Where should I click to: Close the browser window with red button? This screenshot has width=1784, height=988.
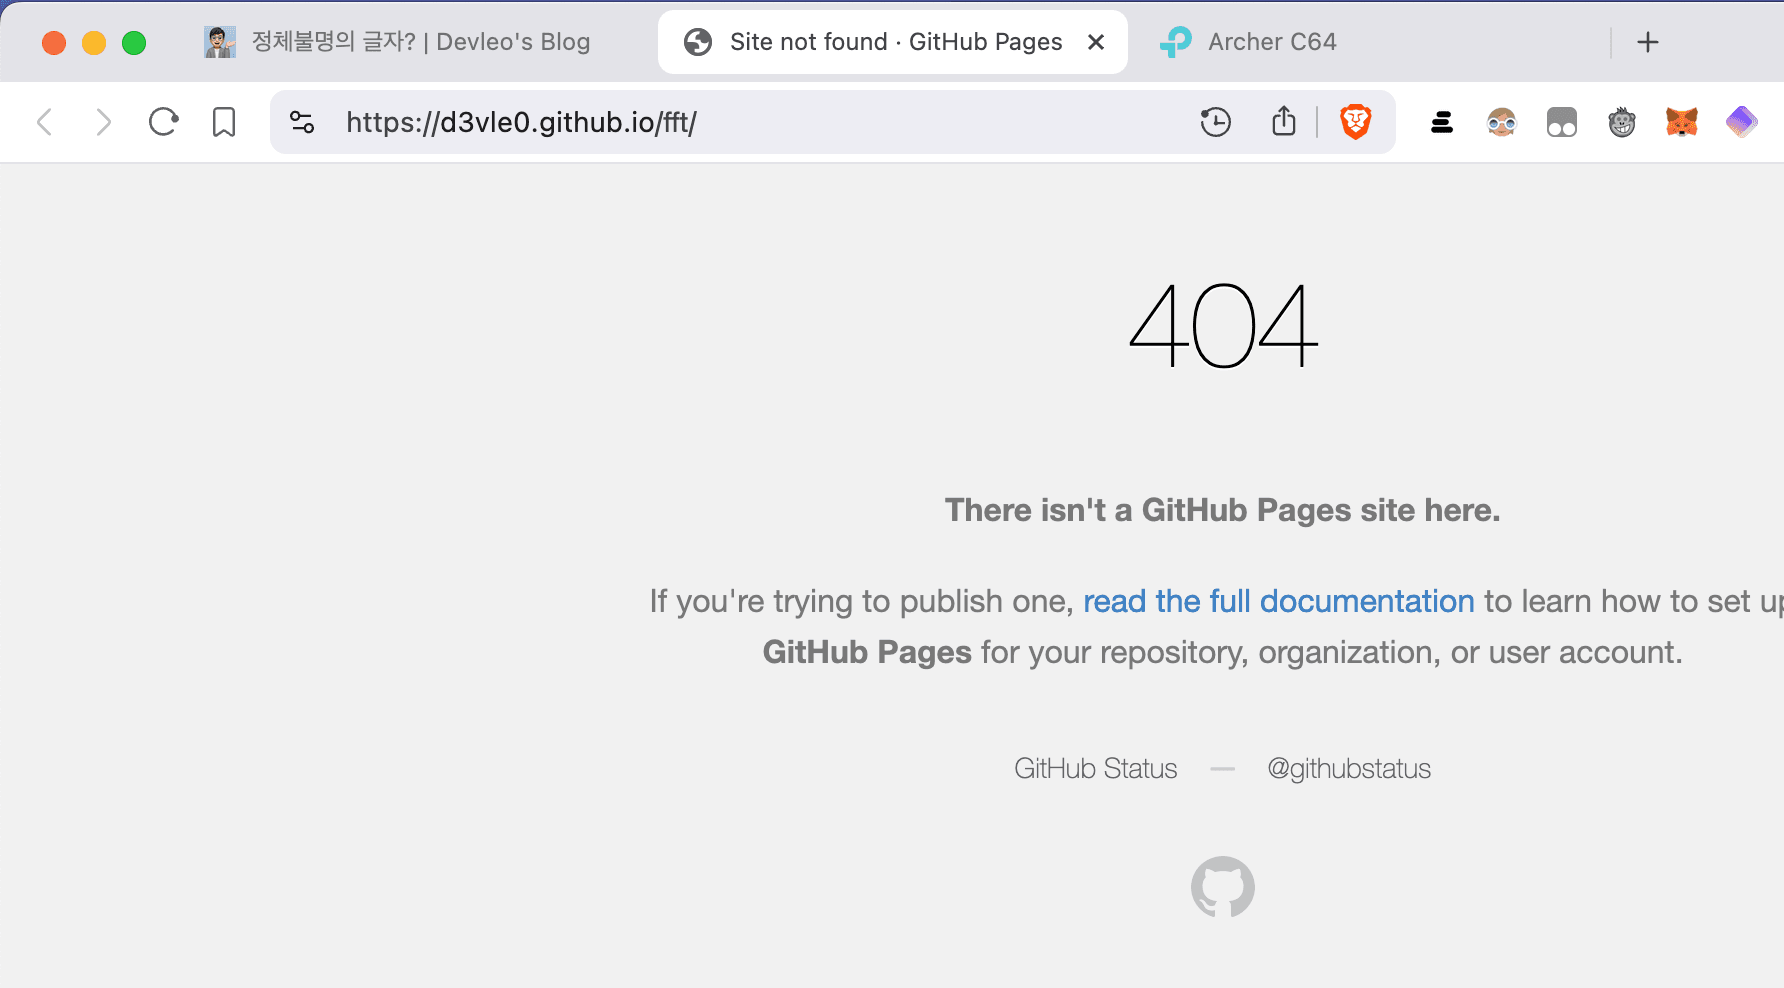coord(54,43)
